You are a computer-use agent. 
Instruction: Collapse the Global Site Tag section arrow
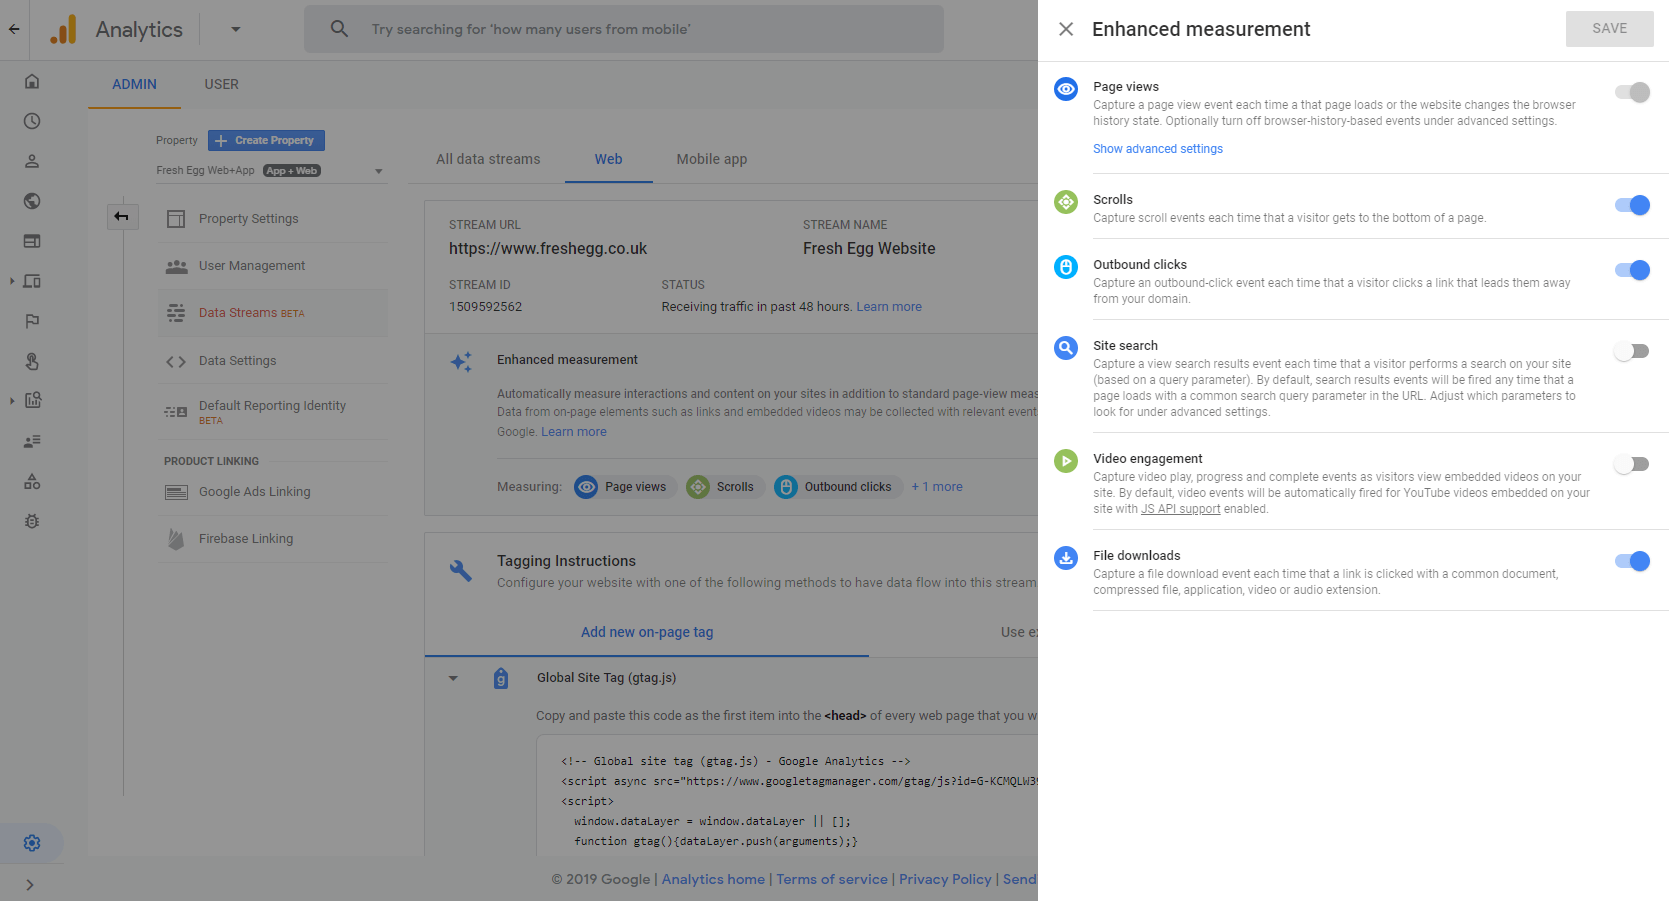pyautogui.click(x=453, y=678)
